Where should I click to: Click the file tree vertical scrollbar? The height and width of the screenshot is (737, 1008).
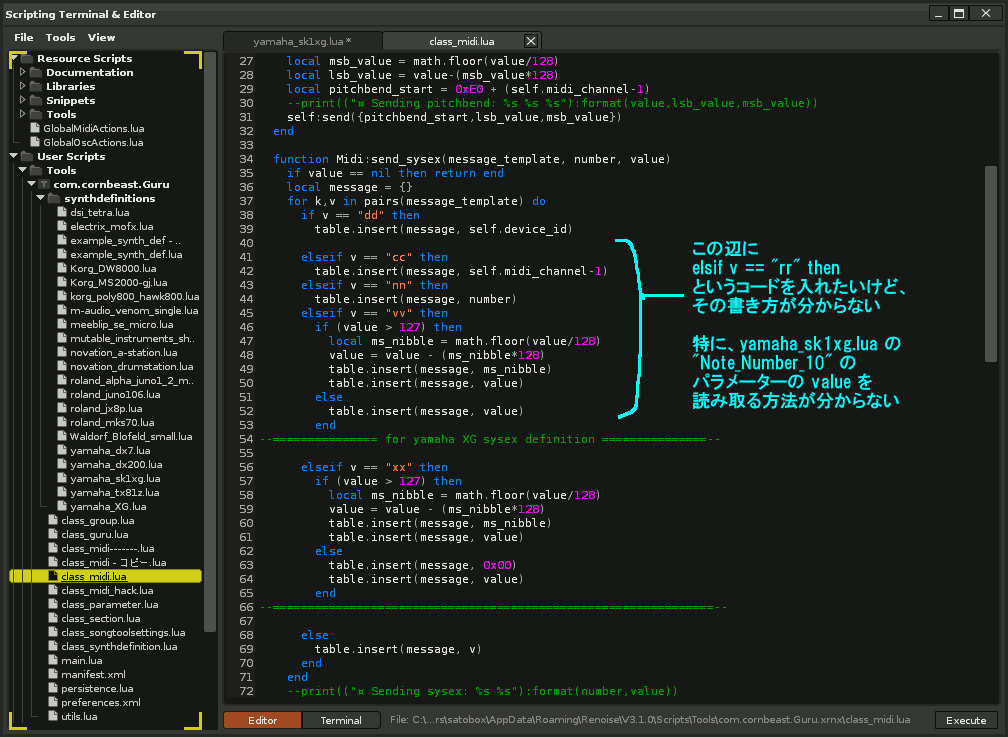pos(210,341)
